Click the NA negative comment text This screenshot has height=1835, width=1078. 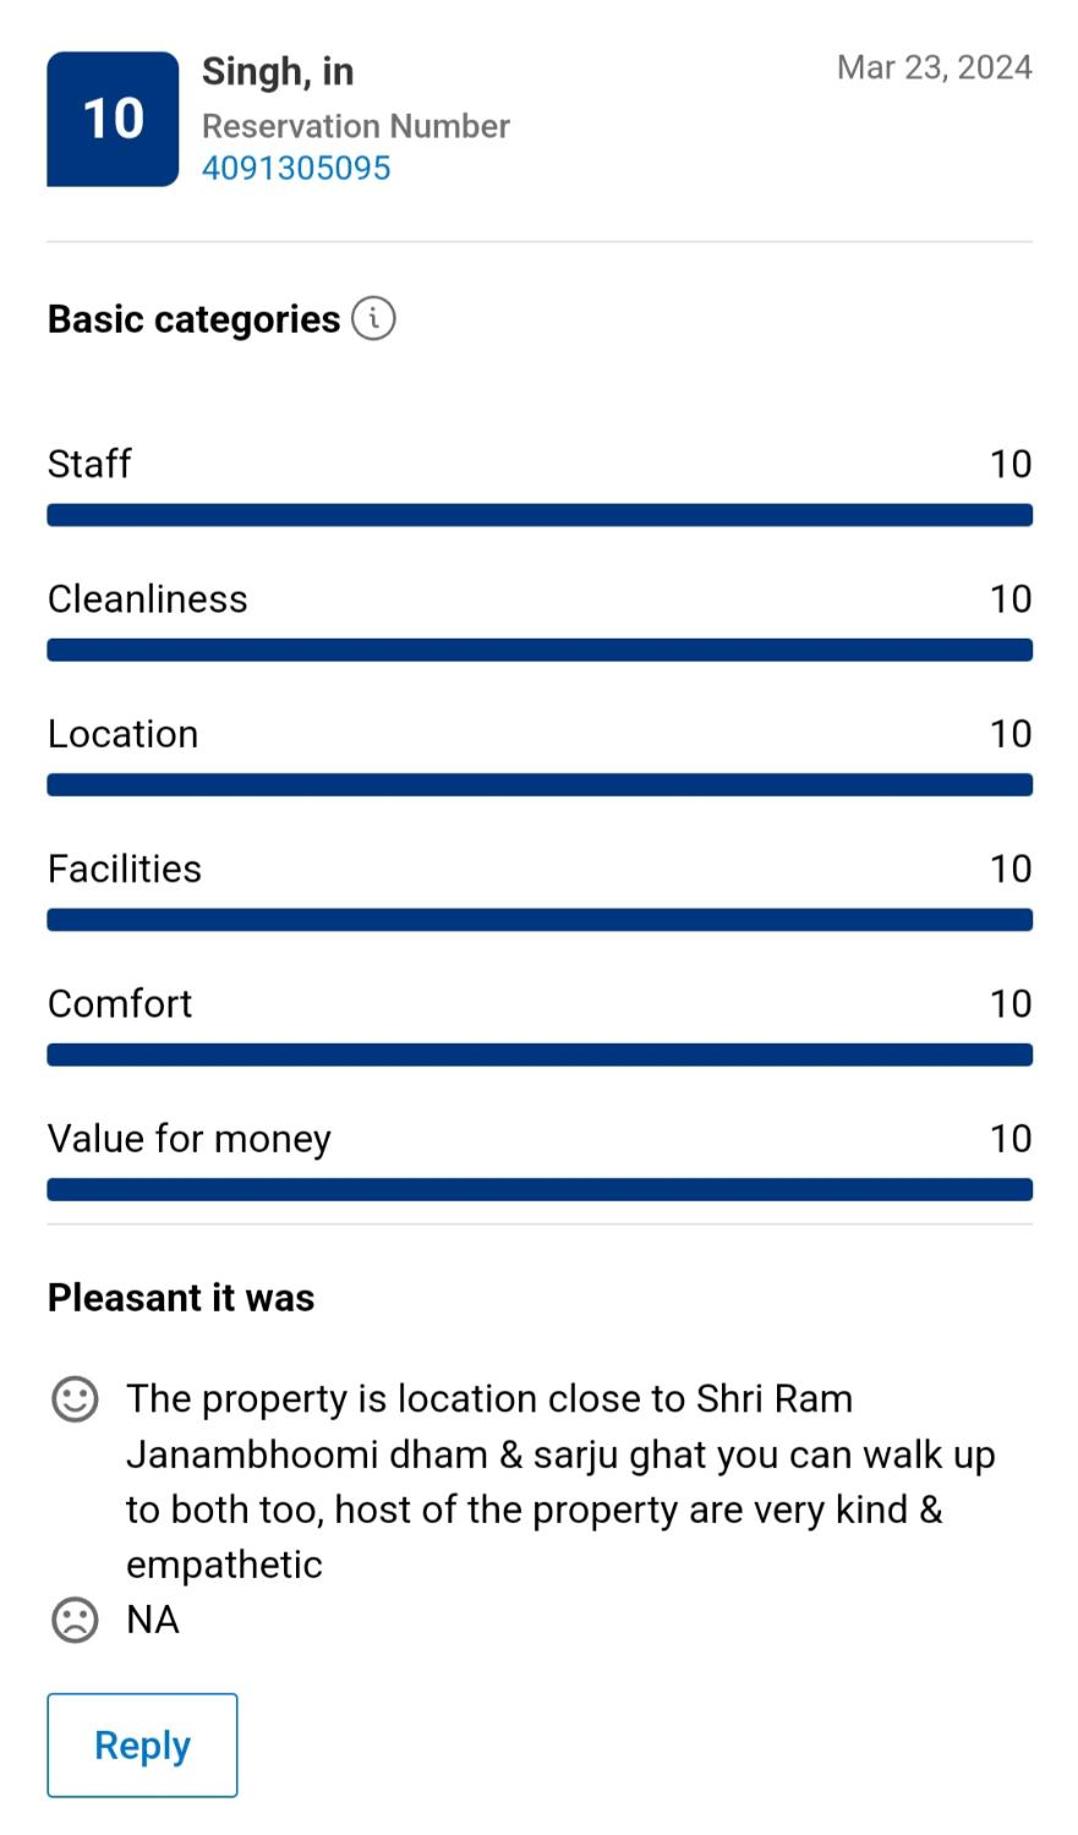153,1620
